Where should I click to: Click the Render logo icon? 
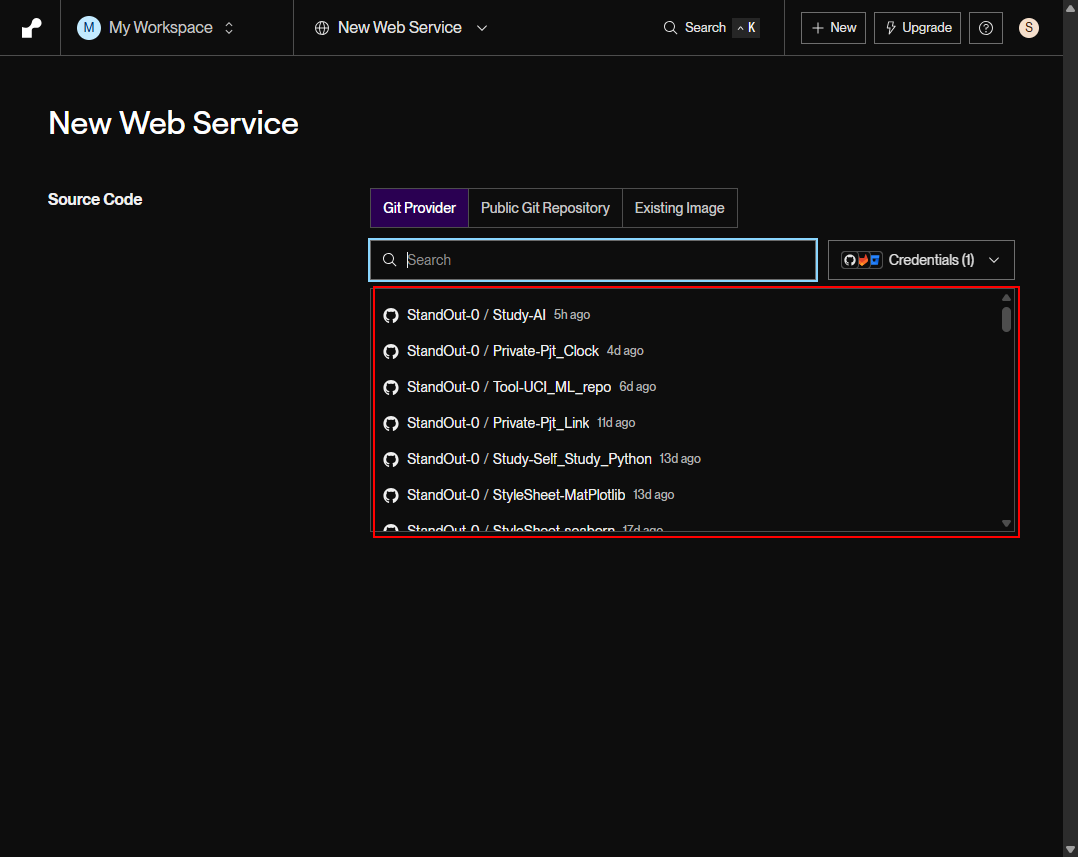[31, 28]
